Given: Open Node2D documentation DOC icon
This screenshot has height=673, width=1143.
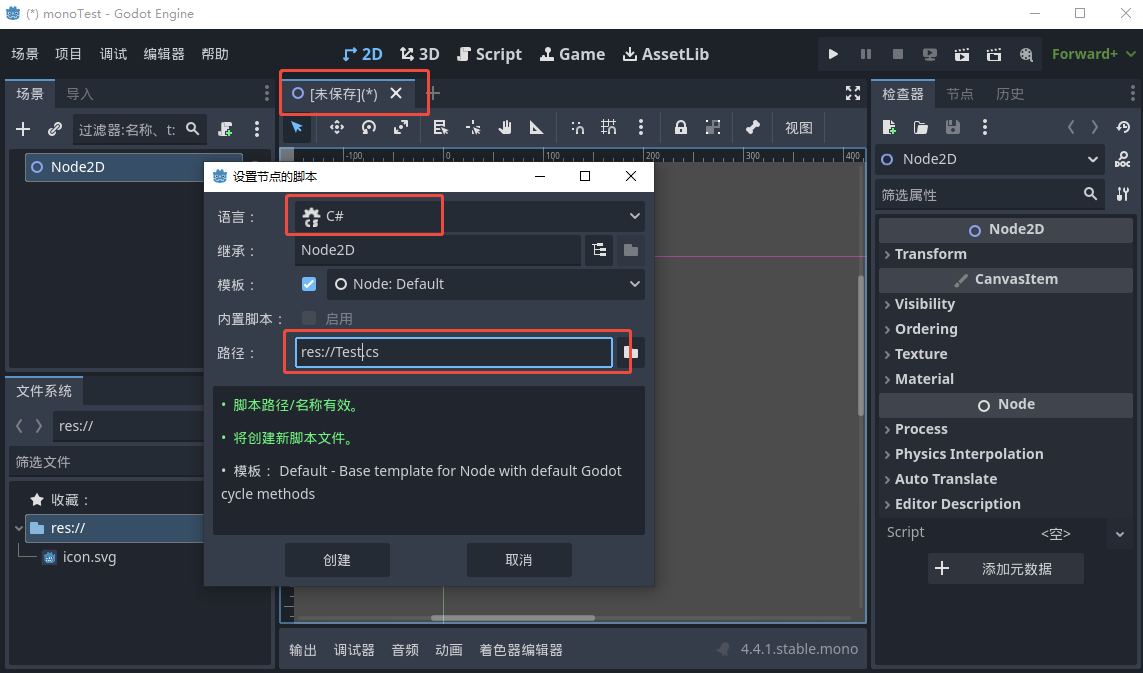Looking at the screenshot, I should point(1123,159).
